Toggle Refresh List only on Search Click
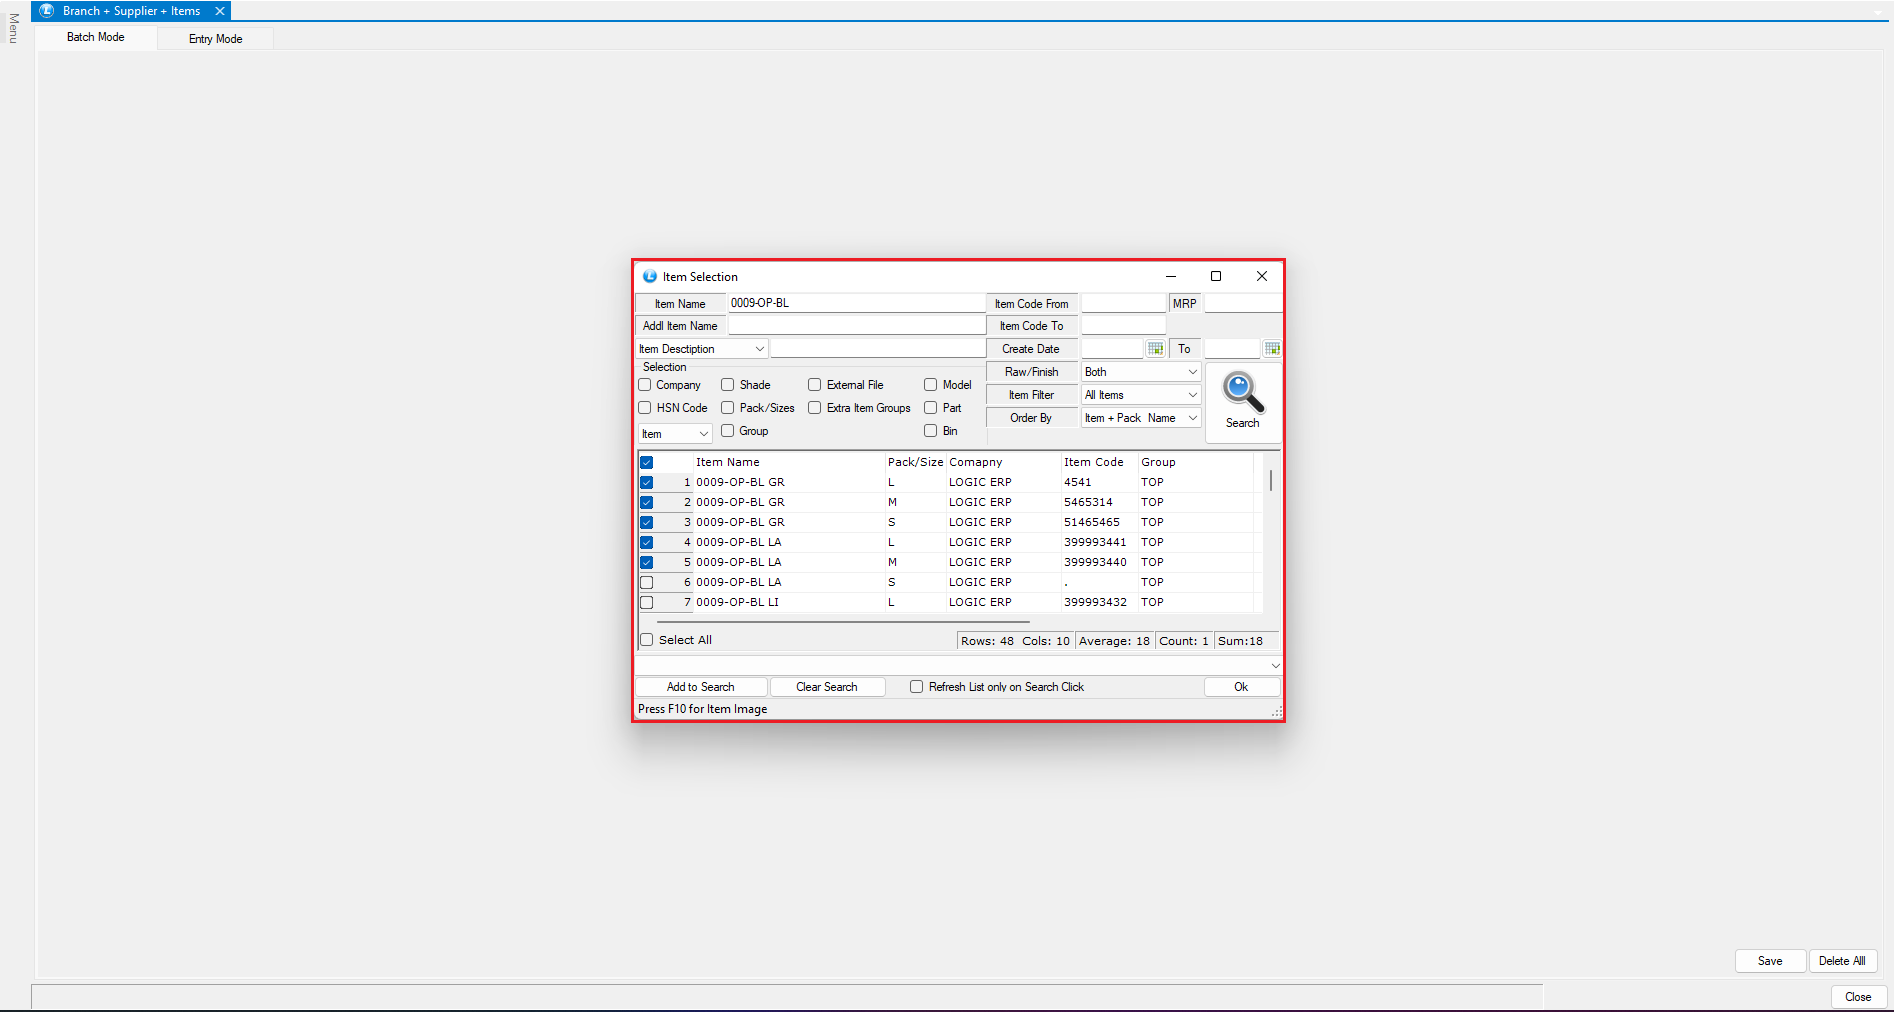Image resolution: width=1894 pixels, height=1012 pixels. pyautogui.click(x=916, y=687)
